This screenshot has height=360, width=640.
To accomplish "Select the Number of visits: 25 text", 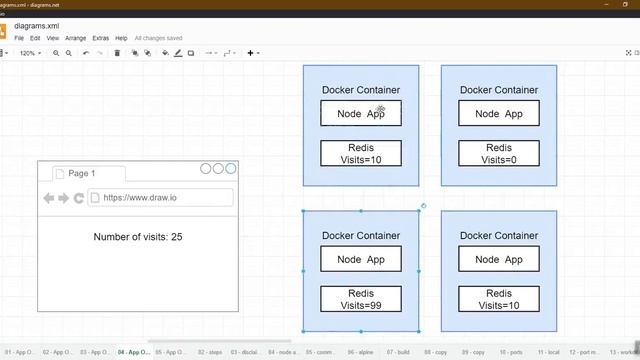I will [x=138, y=237].
